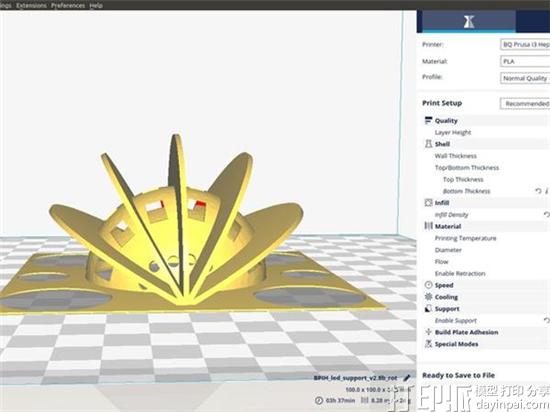Click the Infill category icon
This screenshot has width=550, height=412.
pyautogui.click(x=428, y=203)
